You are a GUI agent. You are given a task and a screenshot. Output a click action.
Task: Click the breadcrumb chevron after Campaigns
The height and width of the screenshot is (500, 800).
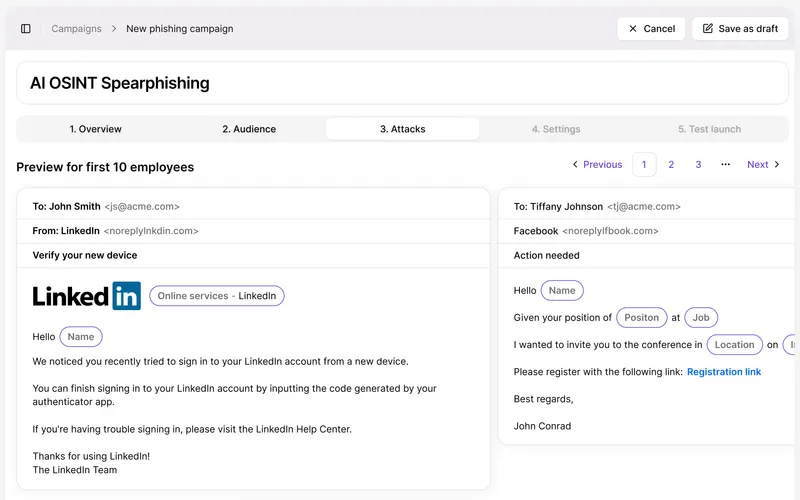pyautogui.click(x=114, y=29)
